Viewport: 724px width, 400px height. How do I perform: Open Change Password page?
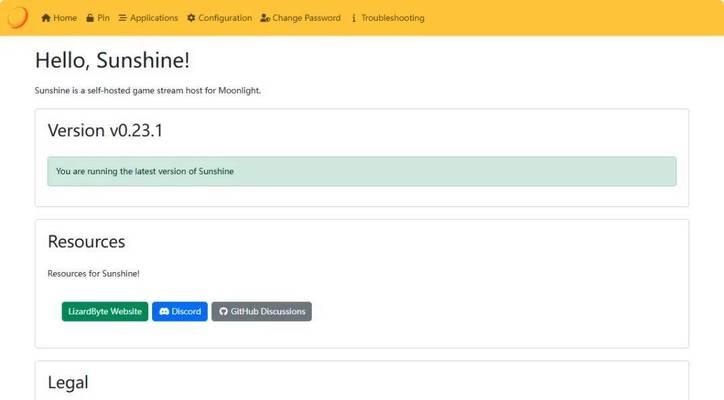click(x=301, y=18)
